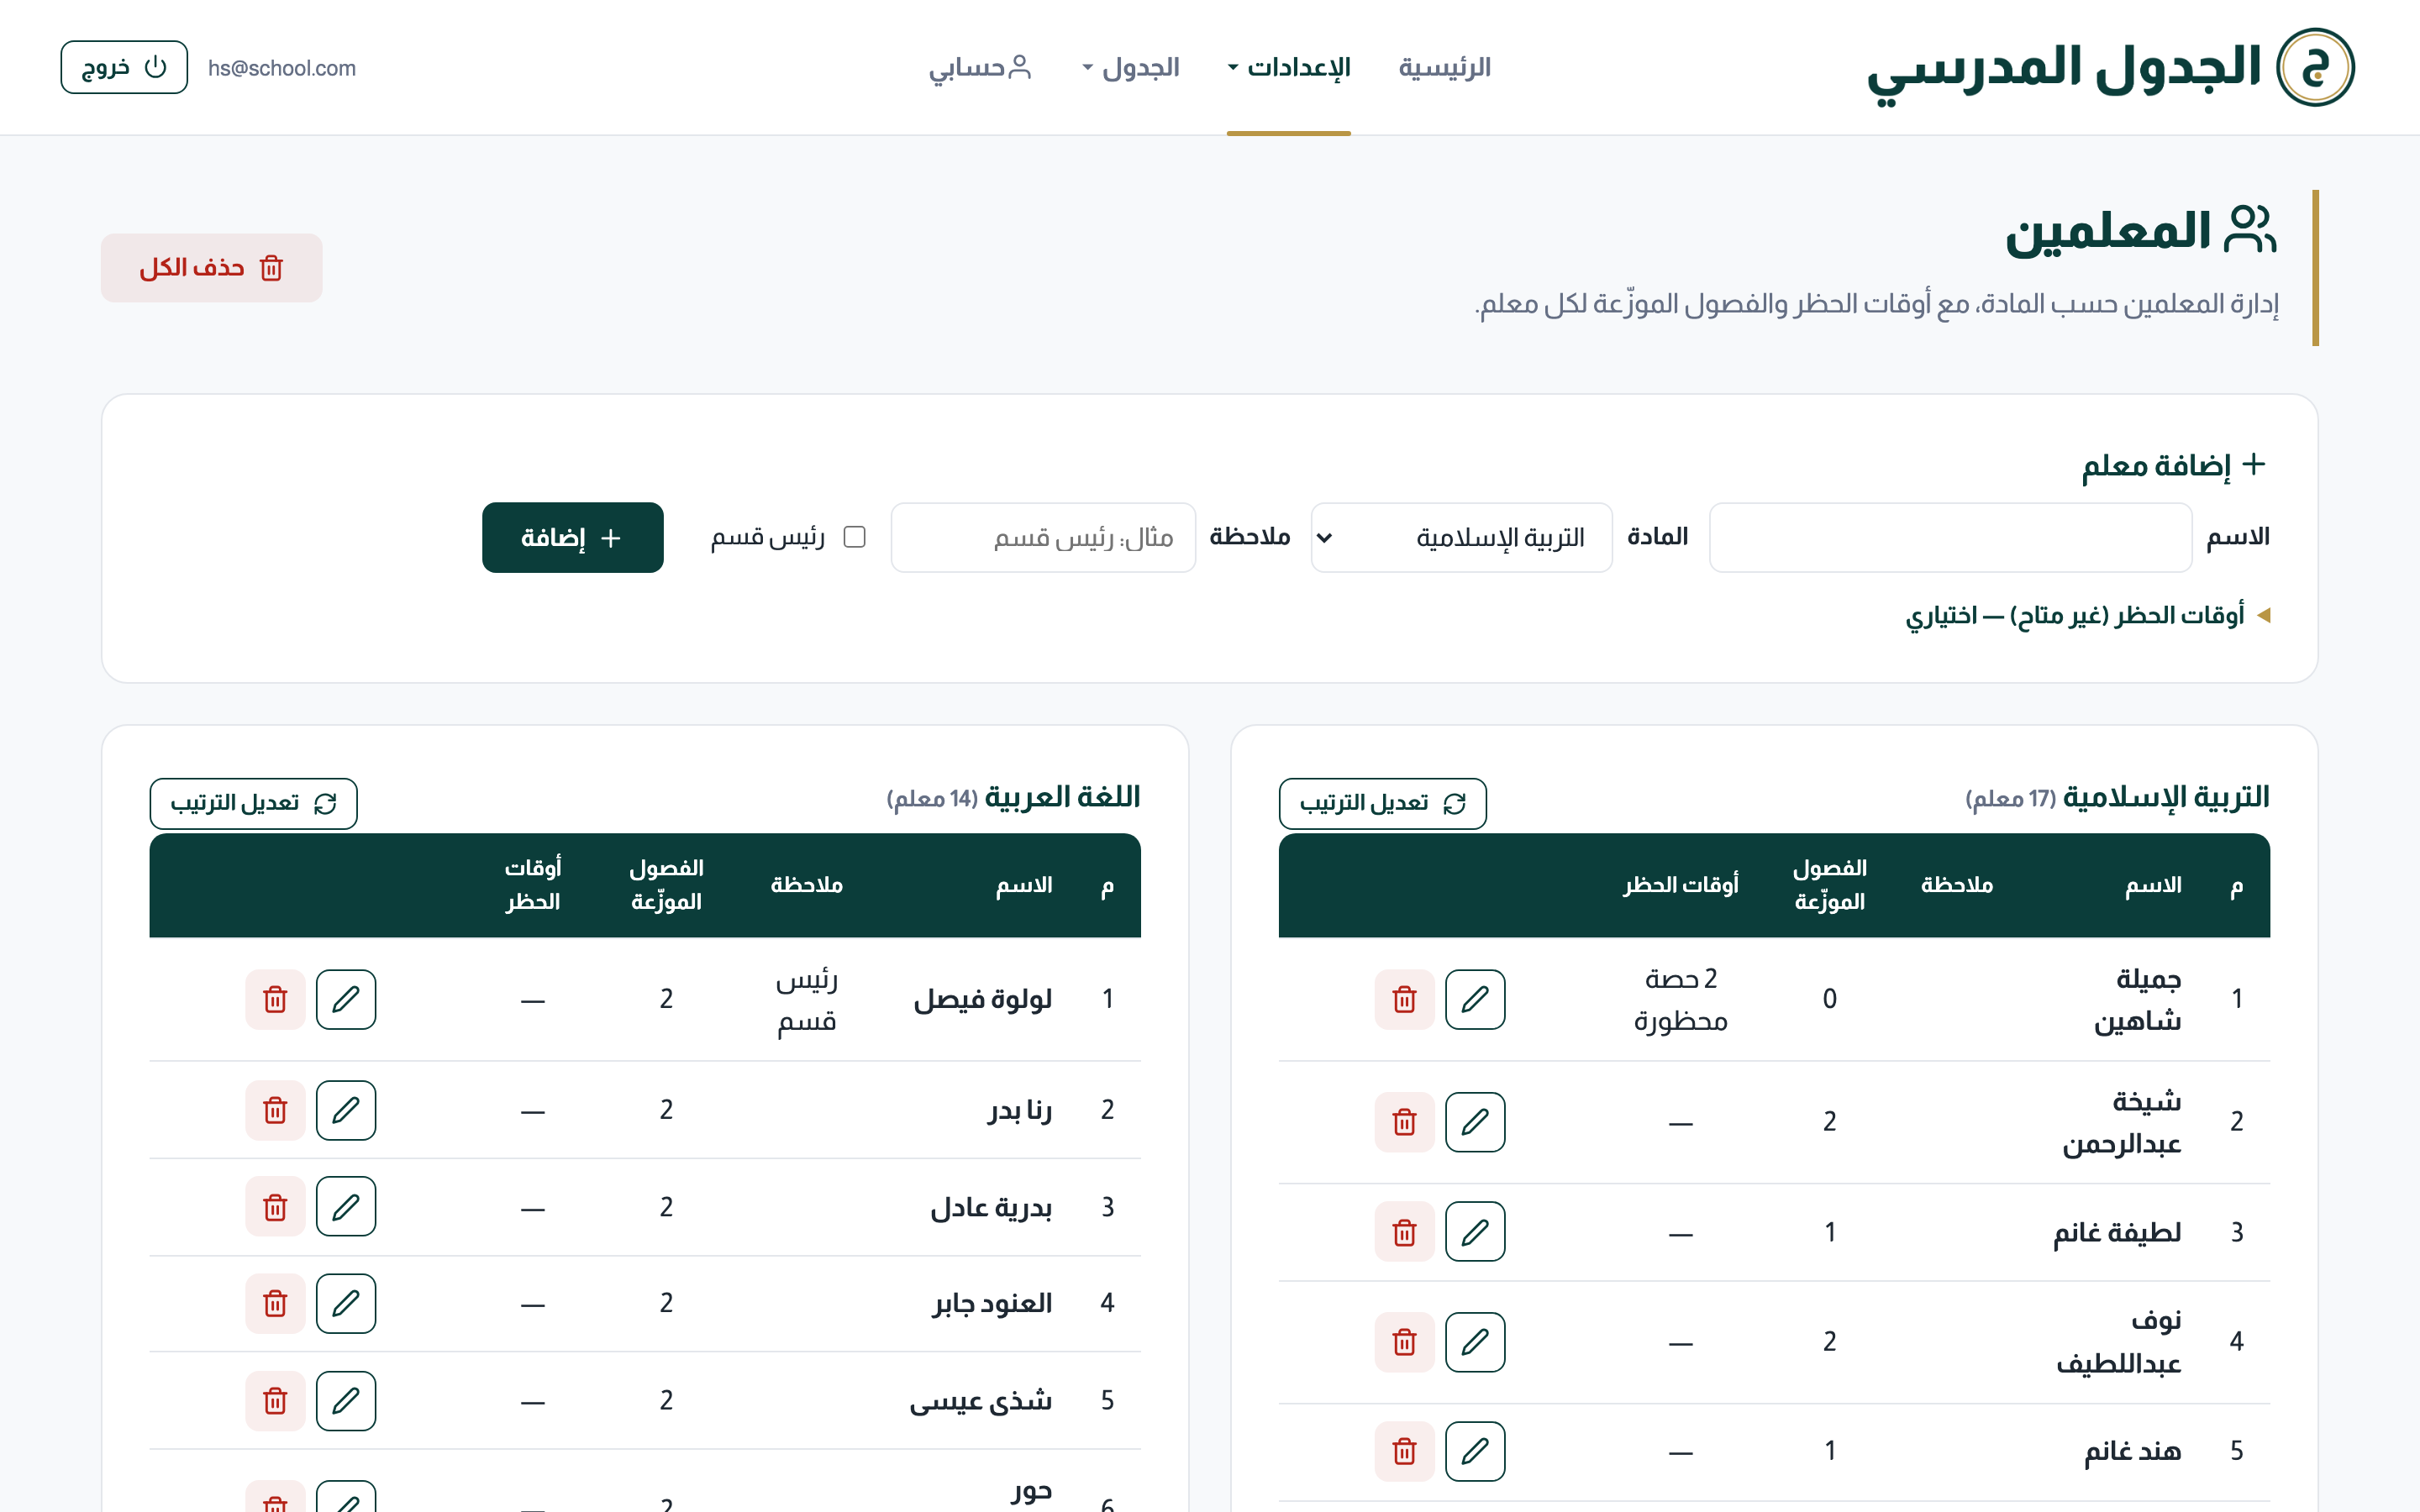The image size is (2420, 1512).
Task: Click the name نوف عبداللطيف
Action: [x=2119, y=1342]
